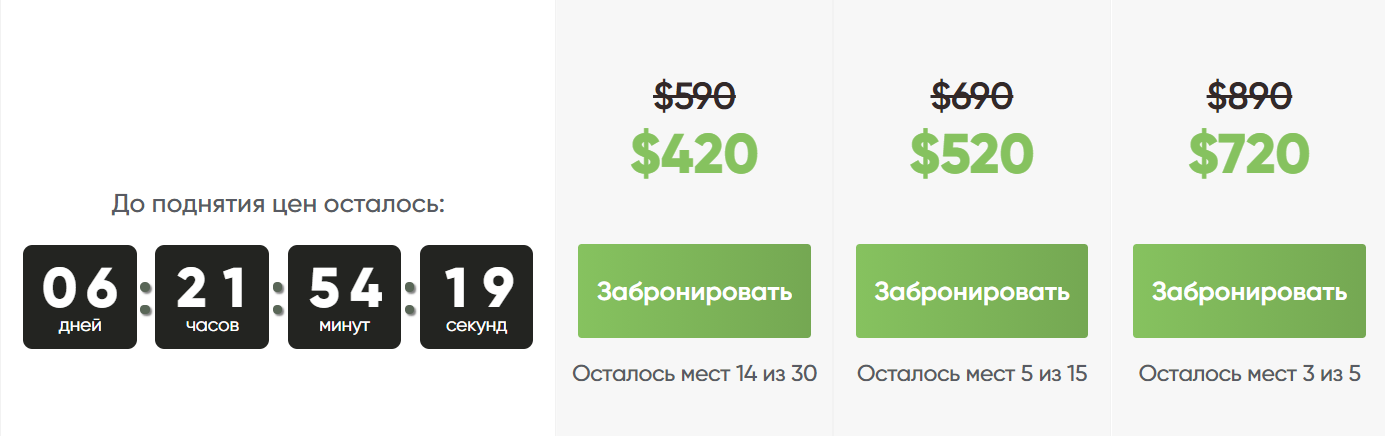Viewport: 1385px width, 436px height.
Task: Click the green $420 price
Action: (694, 154)
